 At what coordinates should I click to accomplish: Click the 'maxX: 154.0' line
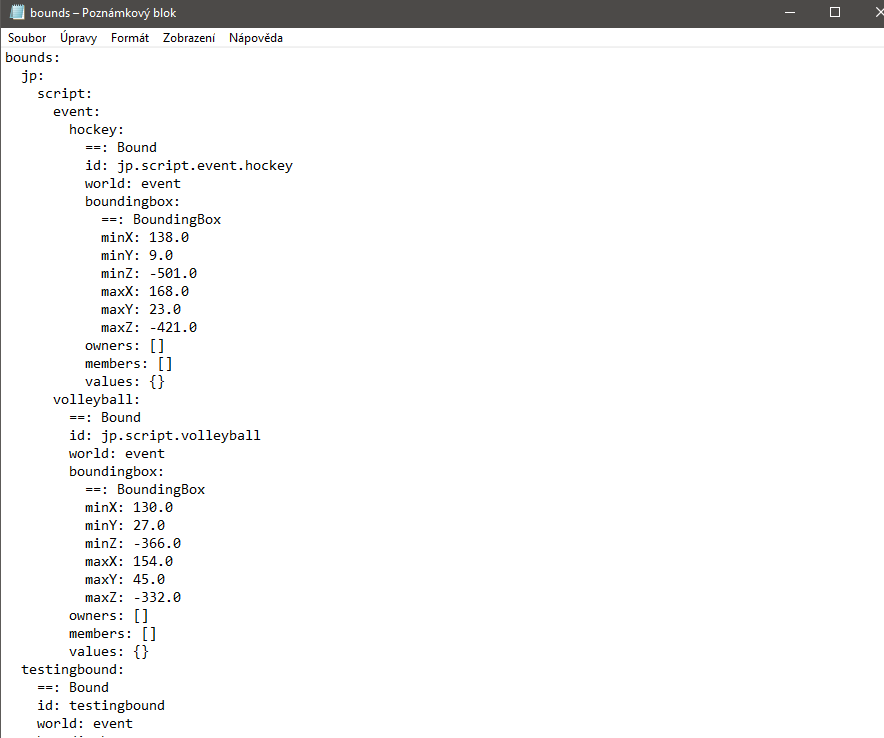pos(129,562)
